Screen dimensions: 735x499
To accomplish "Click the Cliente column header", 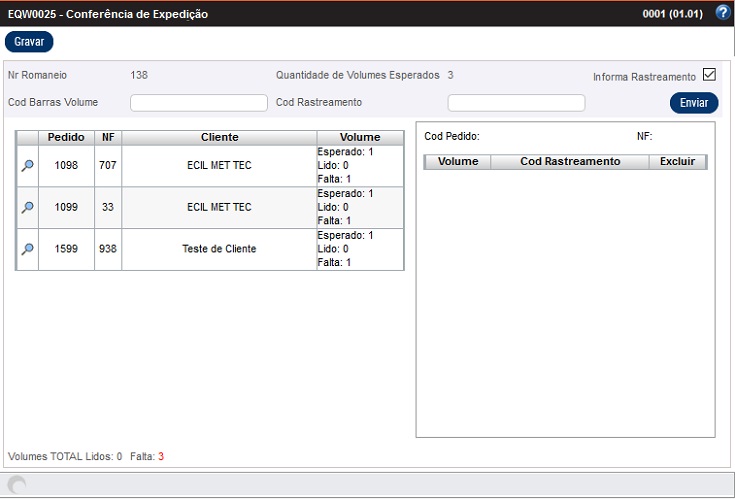I will (x=219, y=137).
